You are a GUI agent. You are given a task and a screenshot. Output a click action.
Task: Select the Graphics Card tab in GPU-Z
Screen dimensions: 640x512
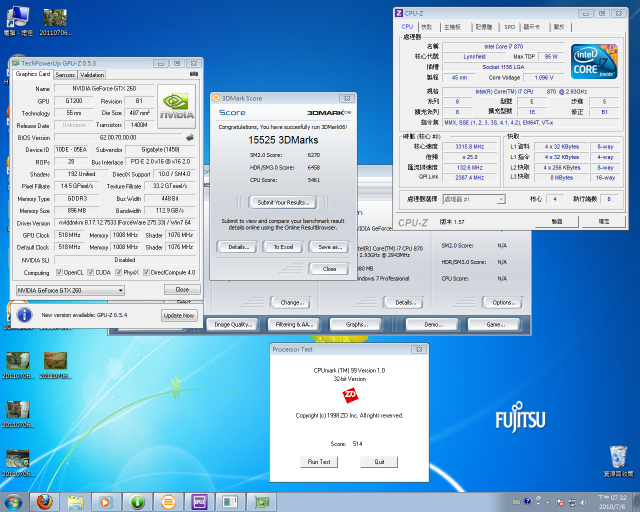tap(33, 74)
